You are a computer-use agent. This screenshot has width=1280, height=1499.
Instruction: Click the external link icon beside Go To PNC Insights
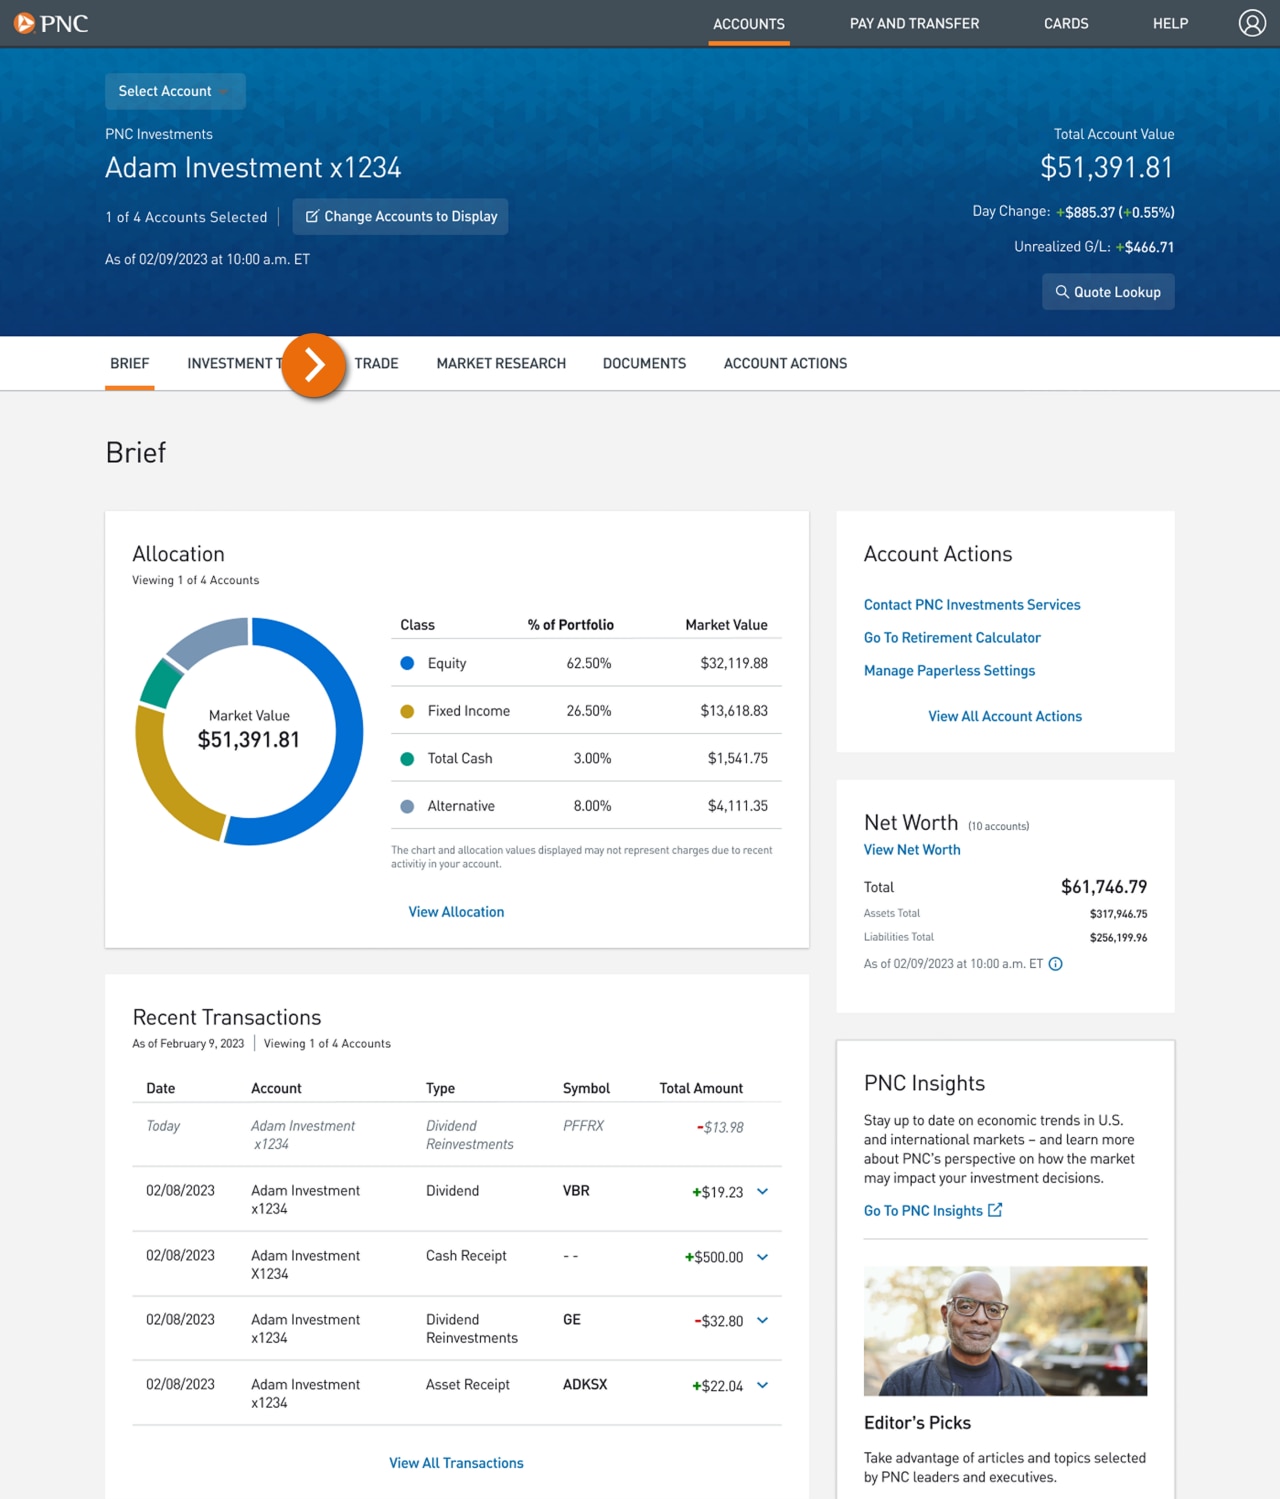[995, 1210]
